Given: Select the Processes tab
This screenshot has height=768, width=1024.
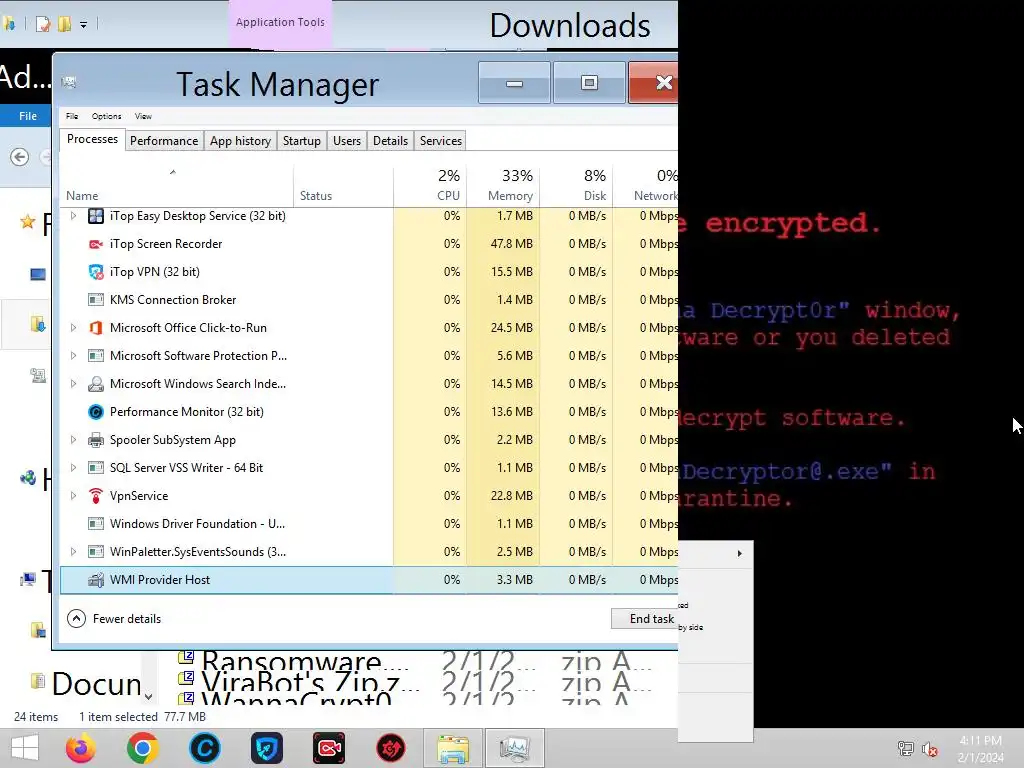Looking at the screenshot, I should point(92,139).
